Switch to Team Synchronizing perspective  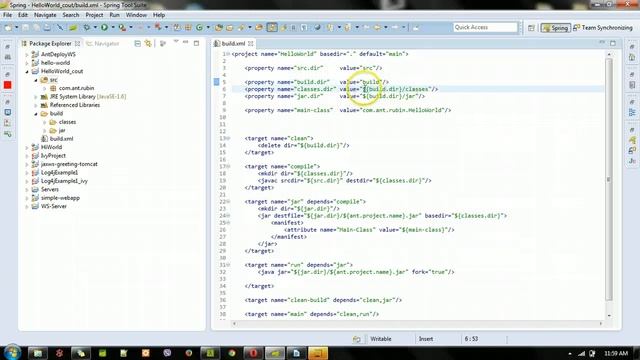[x=602, y=28]
